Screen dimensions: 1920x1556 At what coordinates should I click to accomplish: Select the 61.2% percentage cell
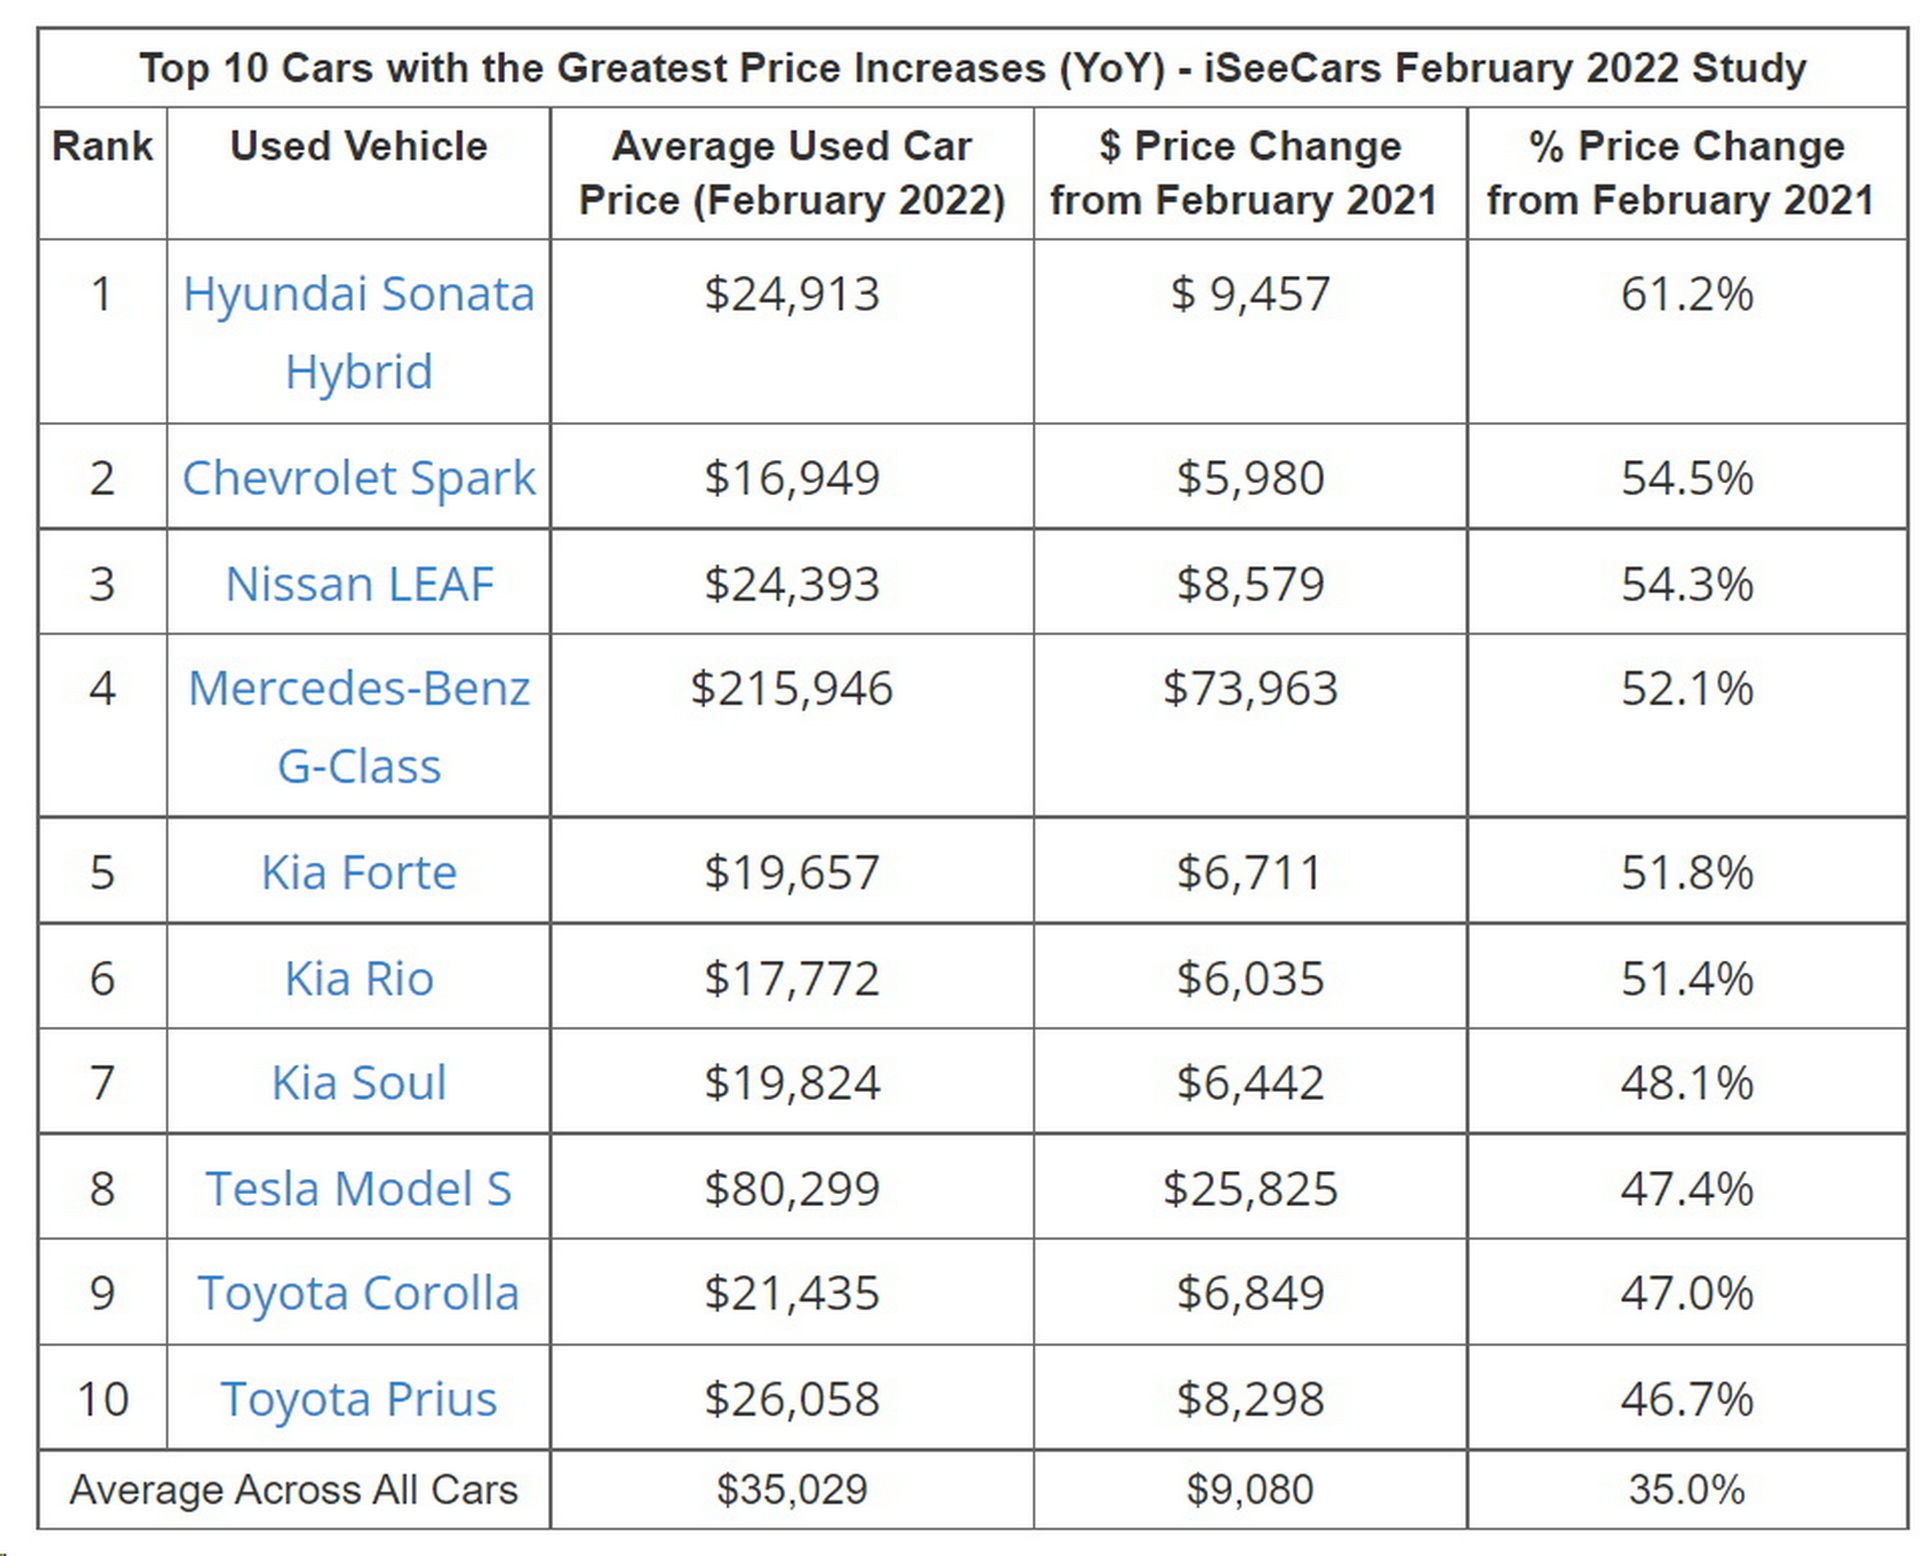coord(1686,295)
